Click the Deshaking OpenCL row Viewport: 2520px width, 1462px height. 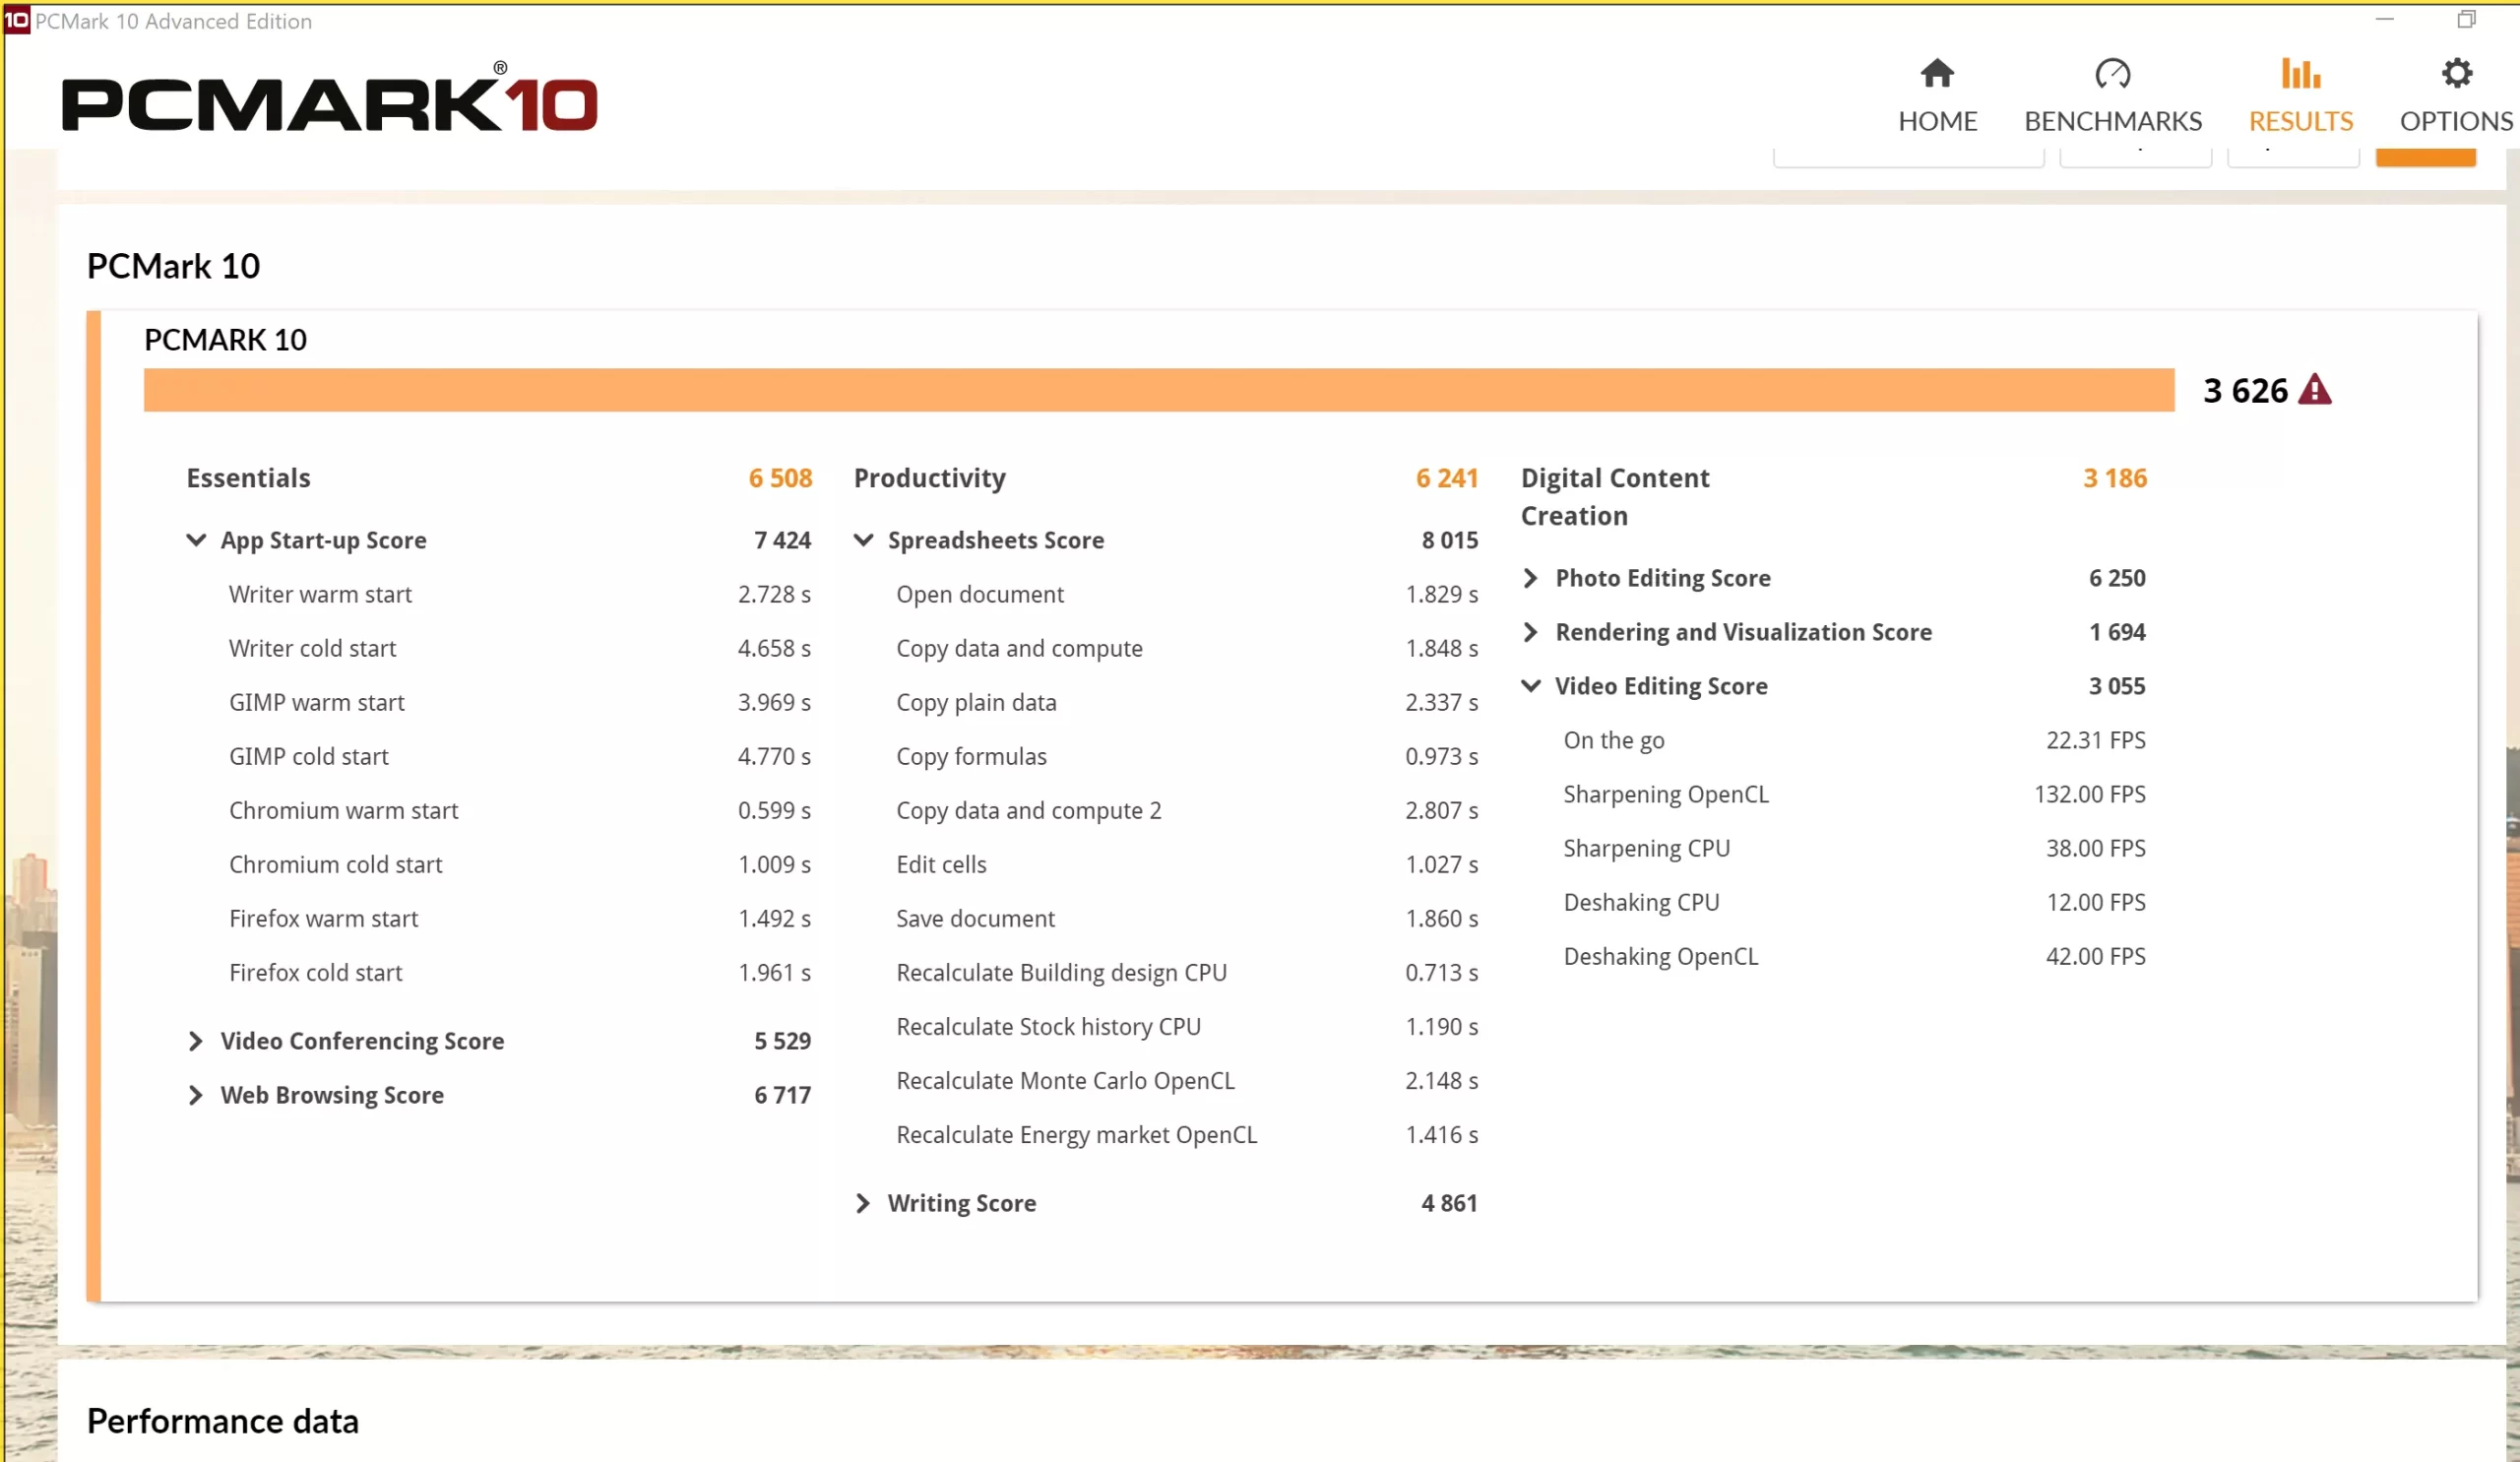click(1855, 956)
